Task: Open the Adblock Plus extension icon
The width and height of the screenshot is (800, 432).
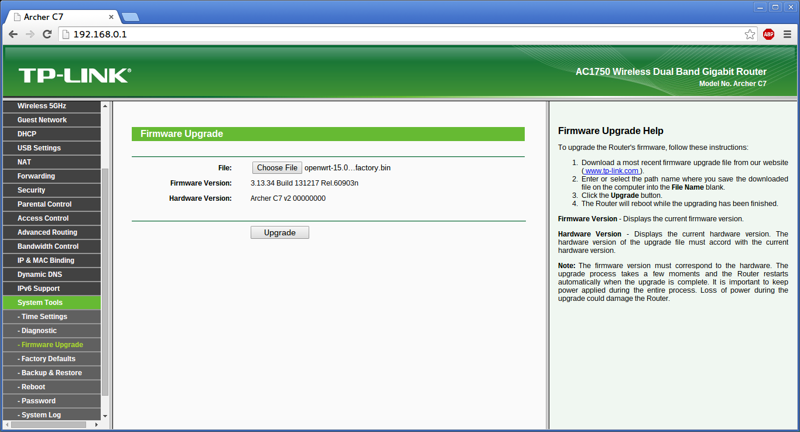Action: pos(768,34)
